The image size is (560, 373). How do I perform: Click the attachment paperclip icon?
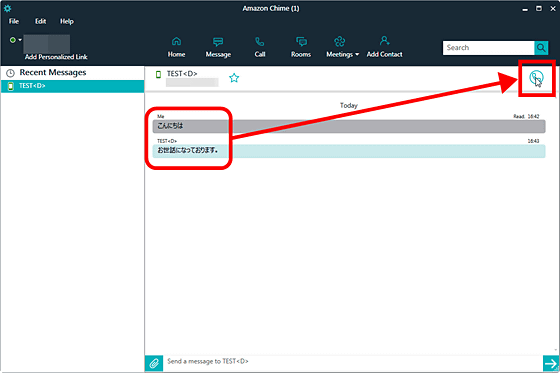pos(154,364)
